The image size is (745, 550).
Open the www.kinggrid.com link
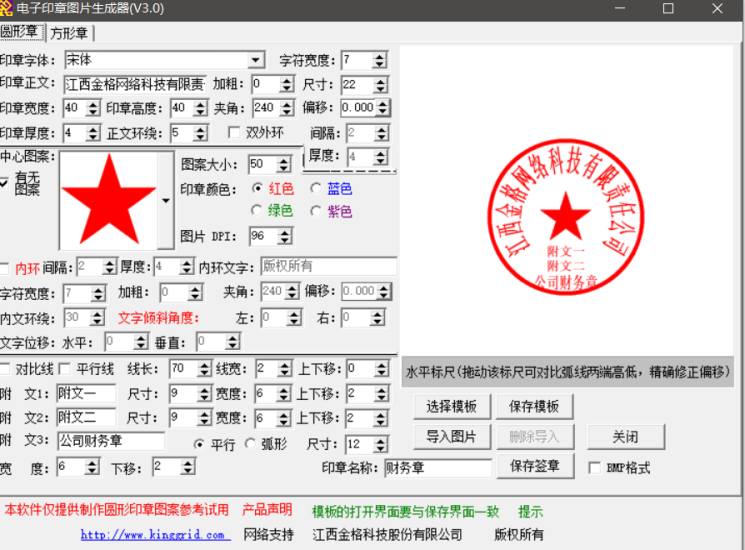[154, 535]
